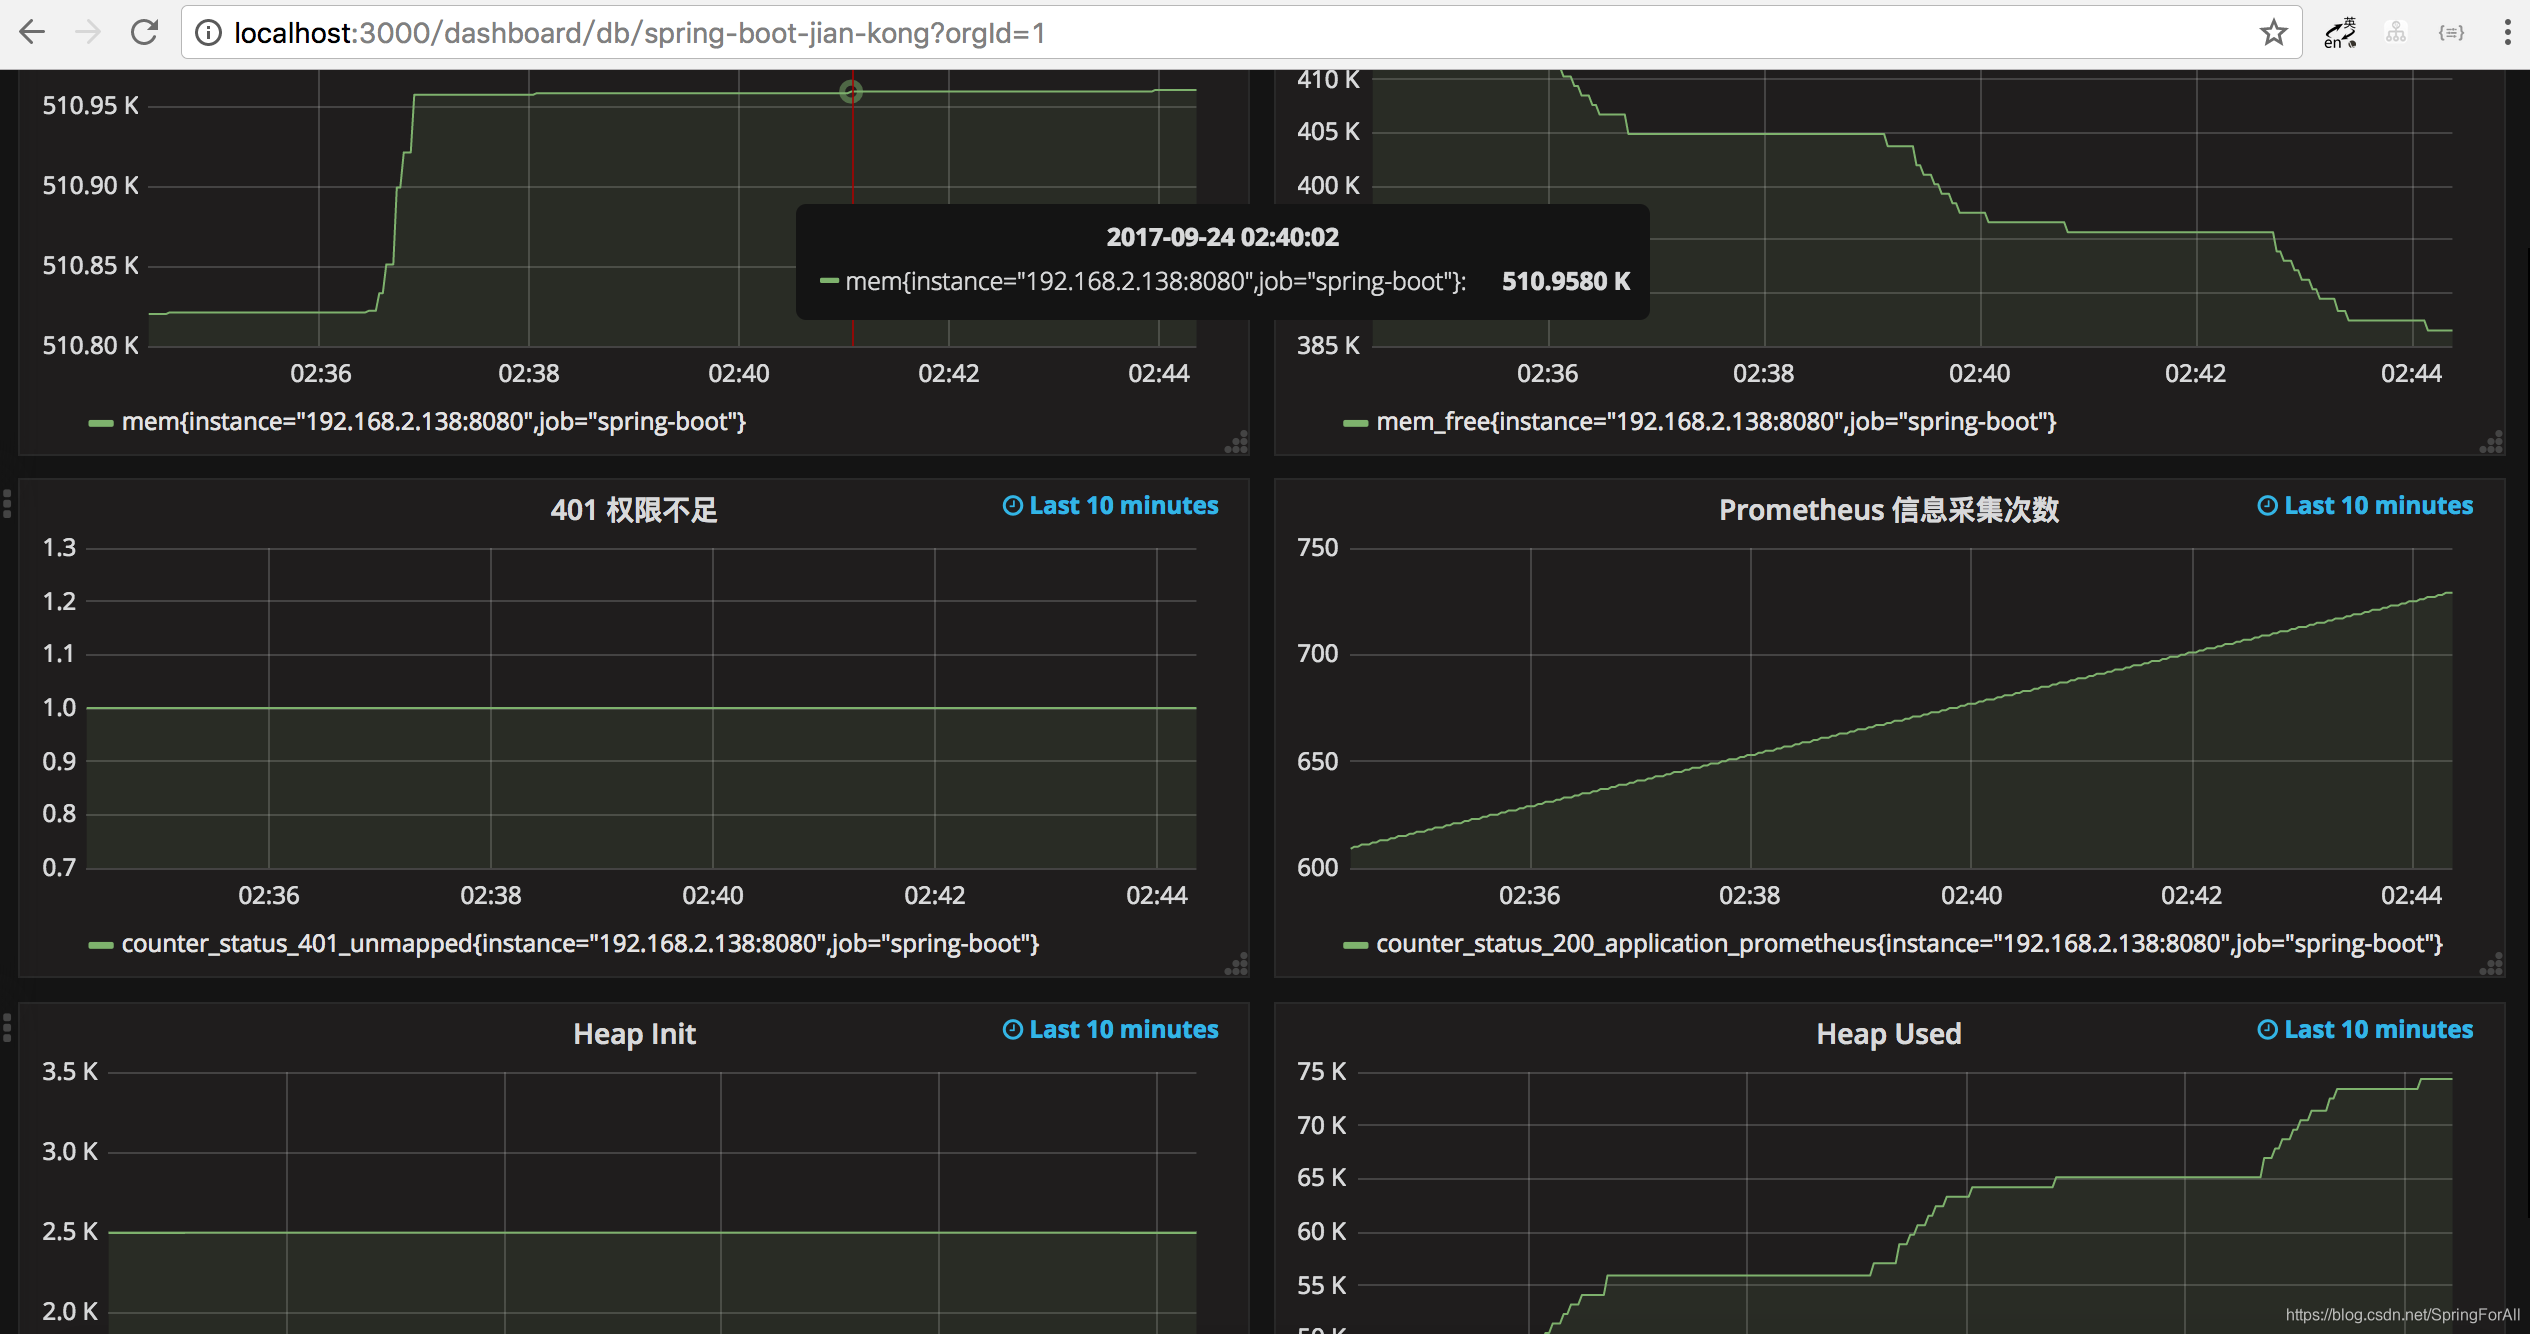The width and height of the screenshot is (2530, 1334).
Task: Open Prometheus 信息采集次数 panel title menu
Action: click(x=1888, y=510)
